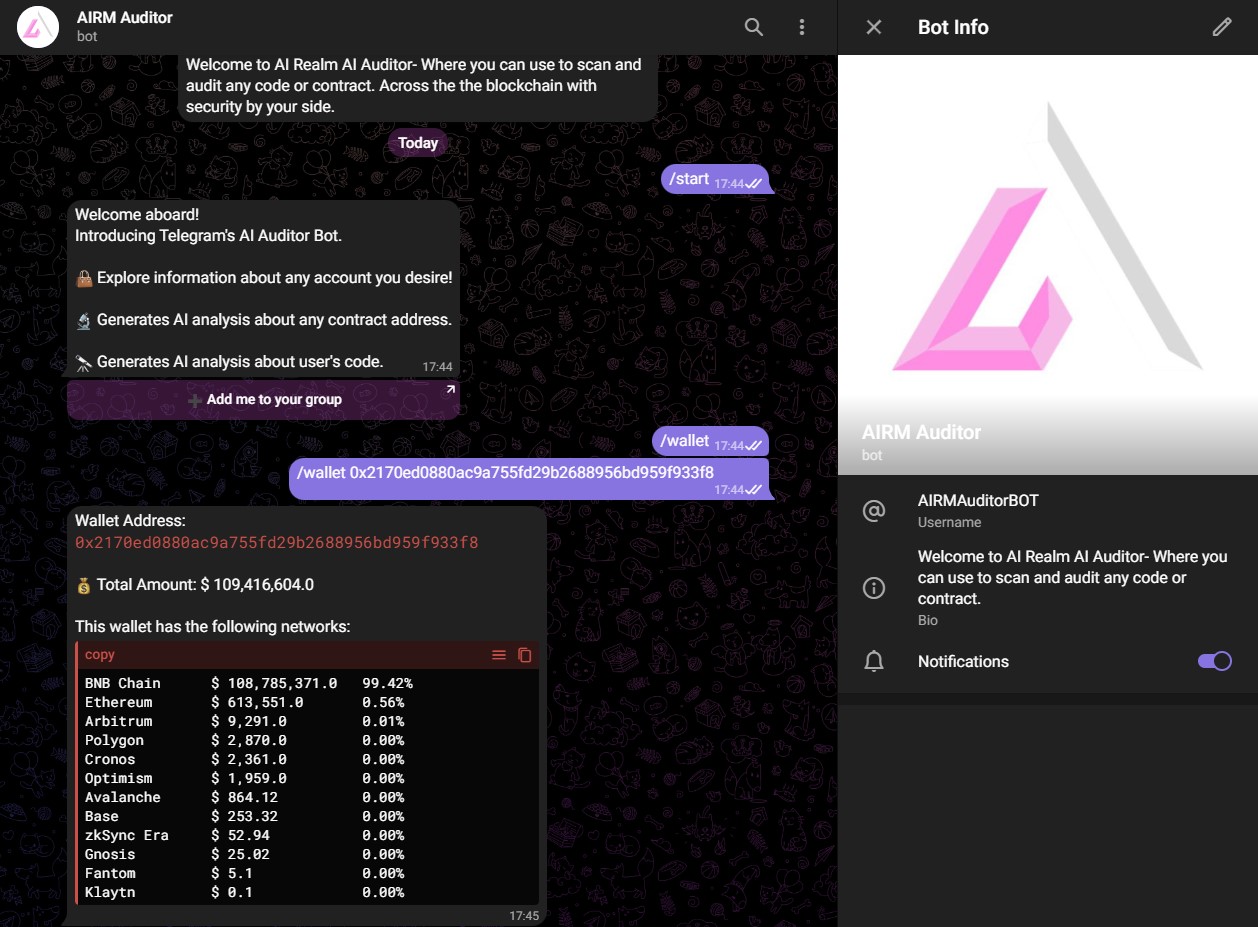Click the AIRM Auditor title in chat header
The width and height of the screenshot is (1258, 927).
coord(125,18)
